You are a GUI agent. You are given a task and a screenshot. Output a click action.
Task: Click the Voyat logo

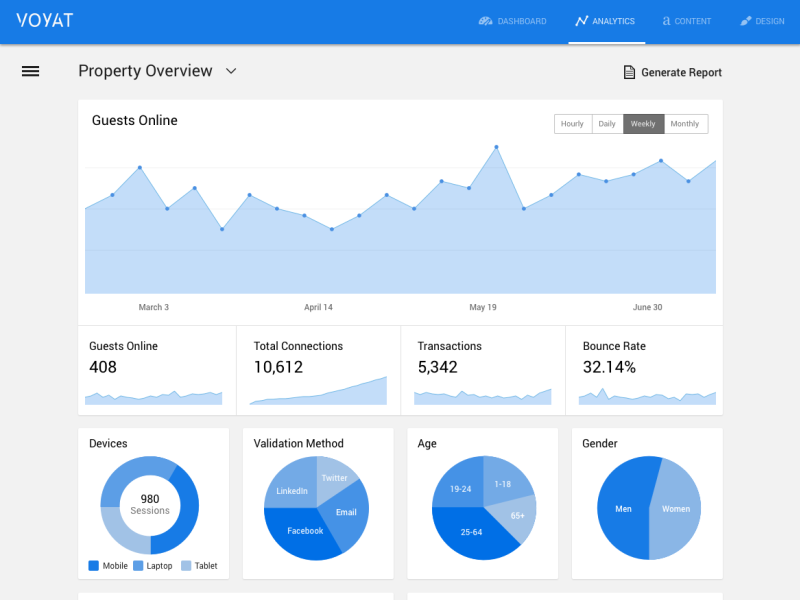[x=45, y=20]
